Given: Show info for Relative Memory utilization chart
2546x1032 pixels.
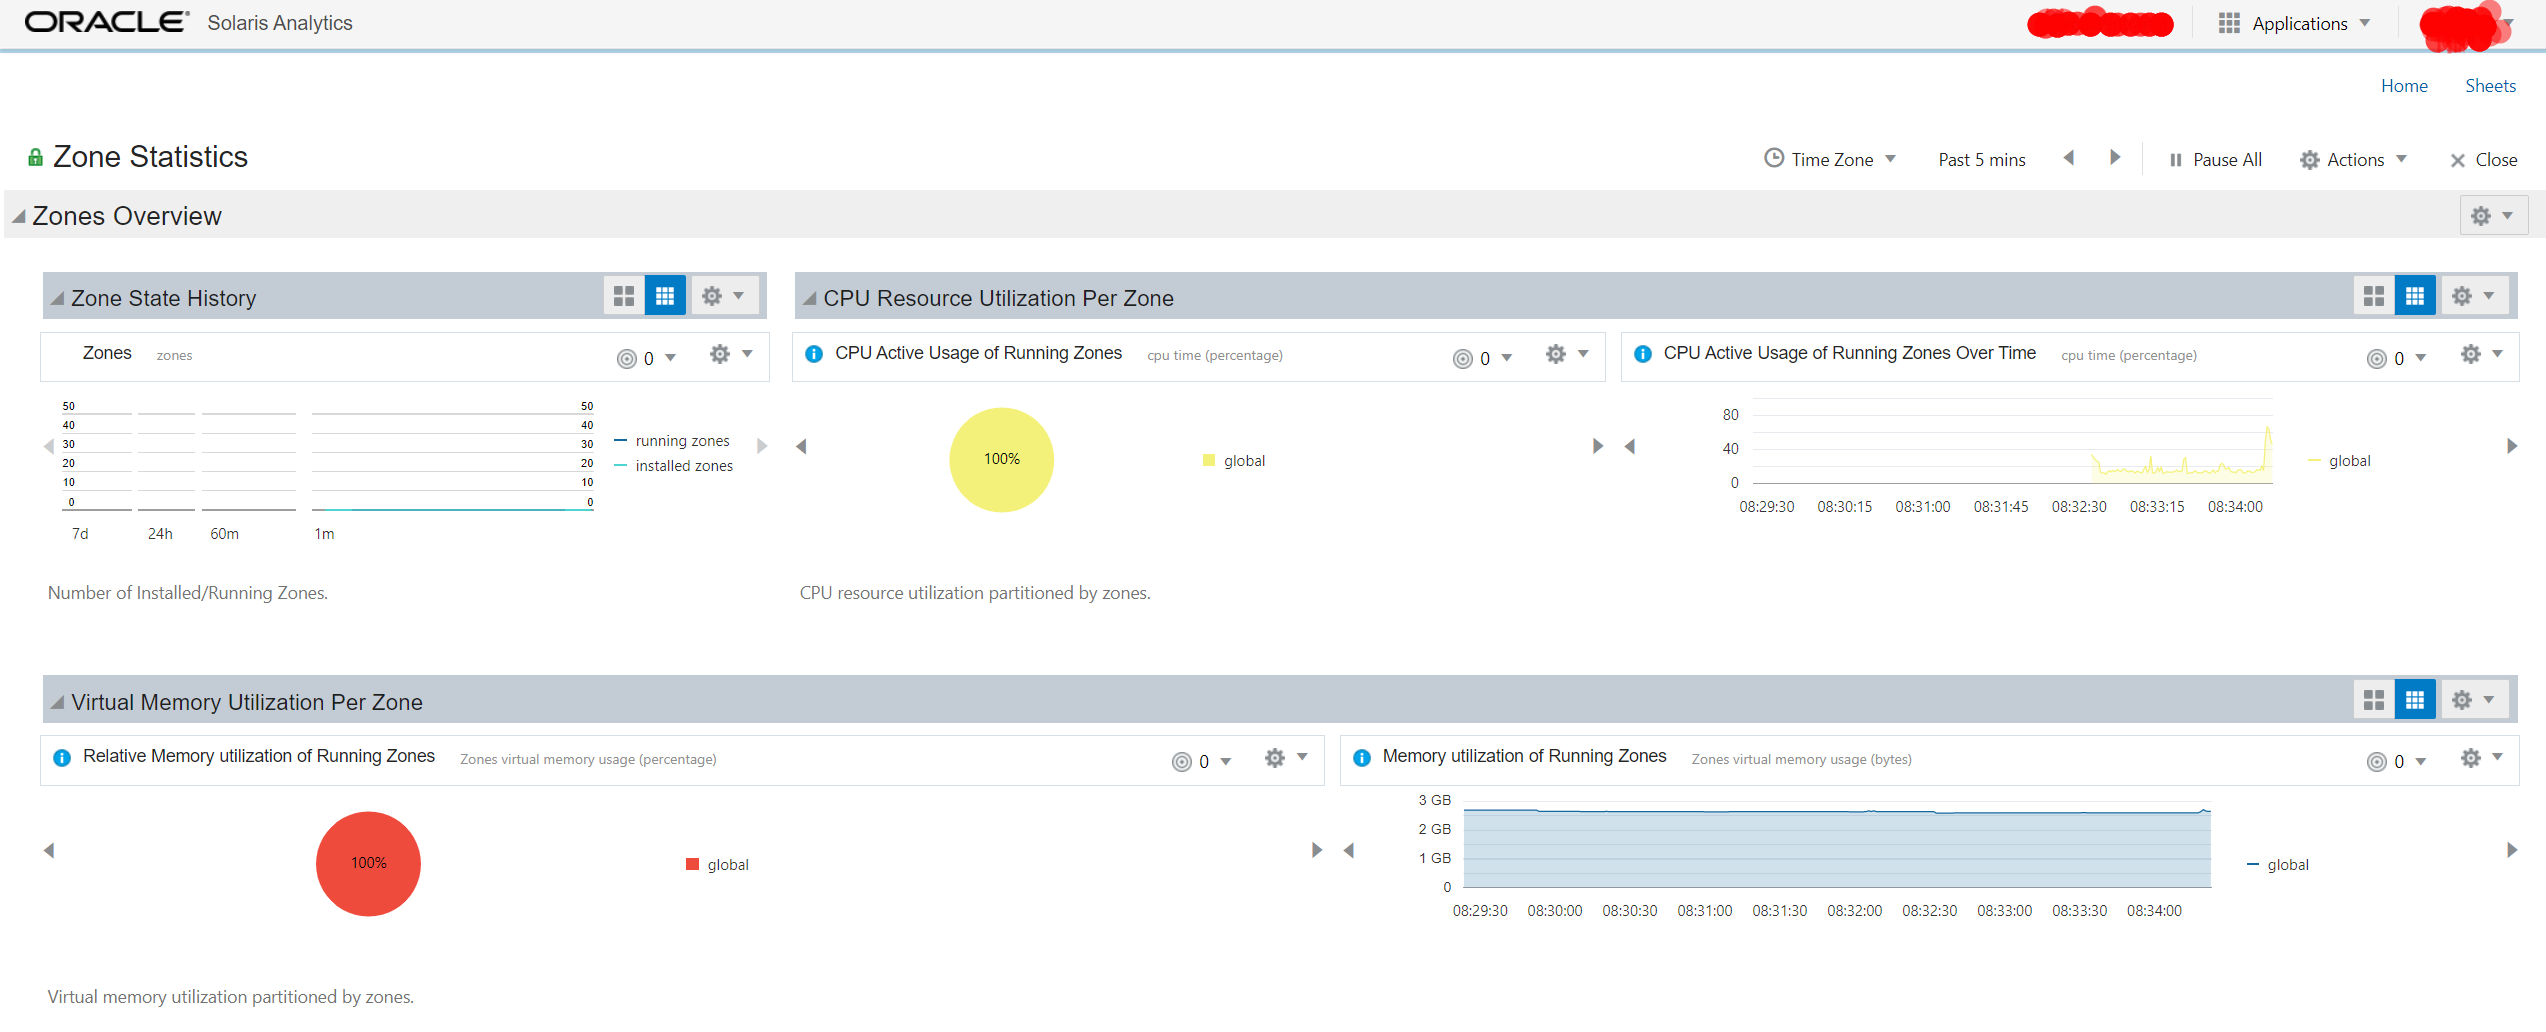Looking at the screenshot, I should point(62,758).
